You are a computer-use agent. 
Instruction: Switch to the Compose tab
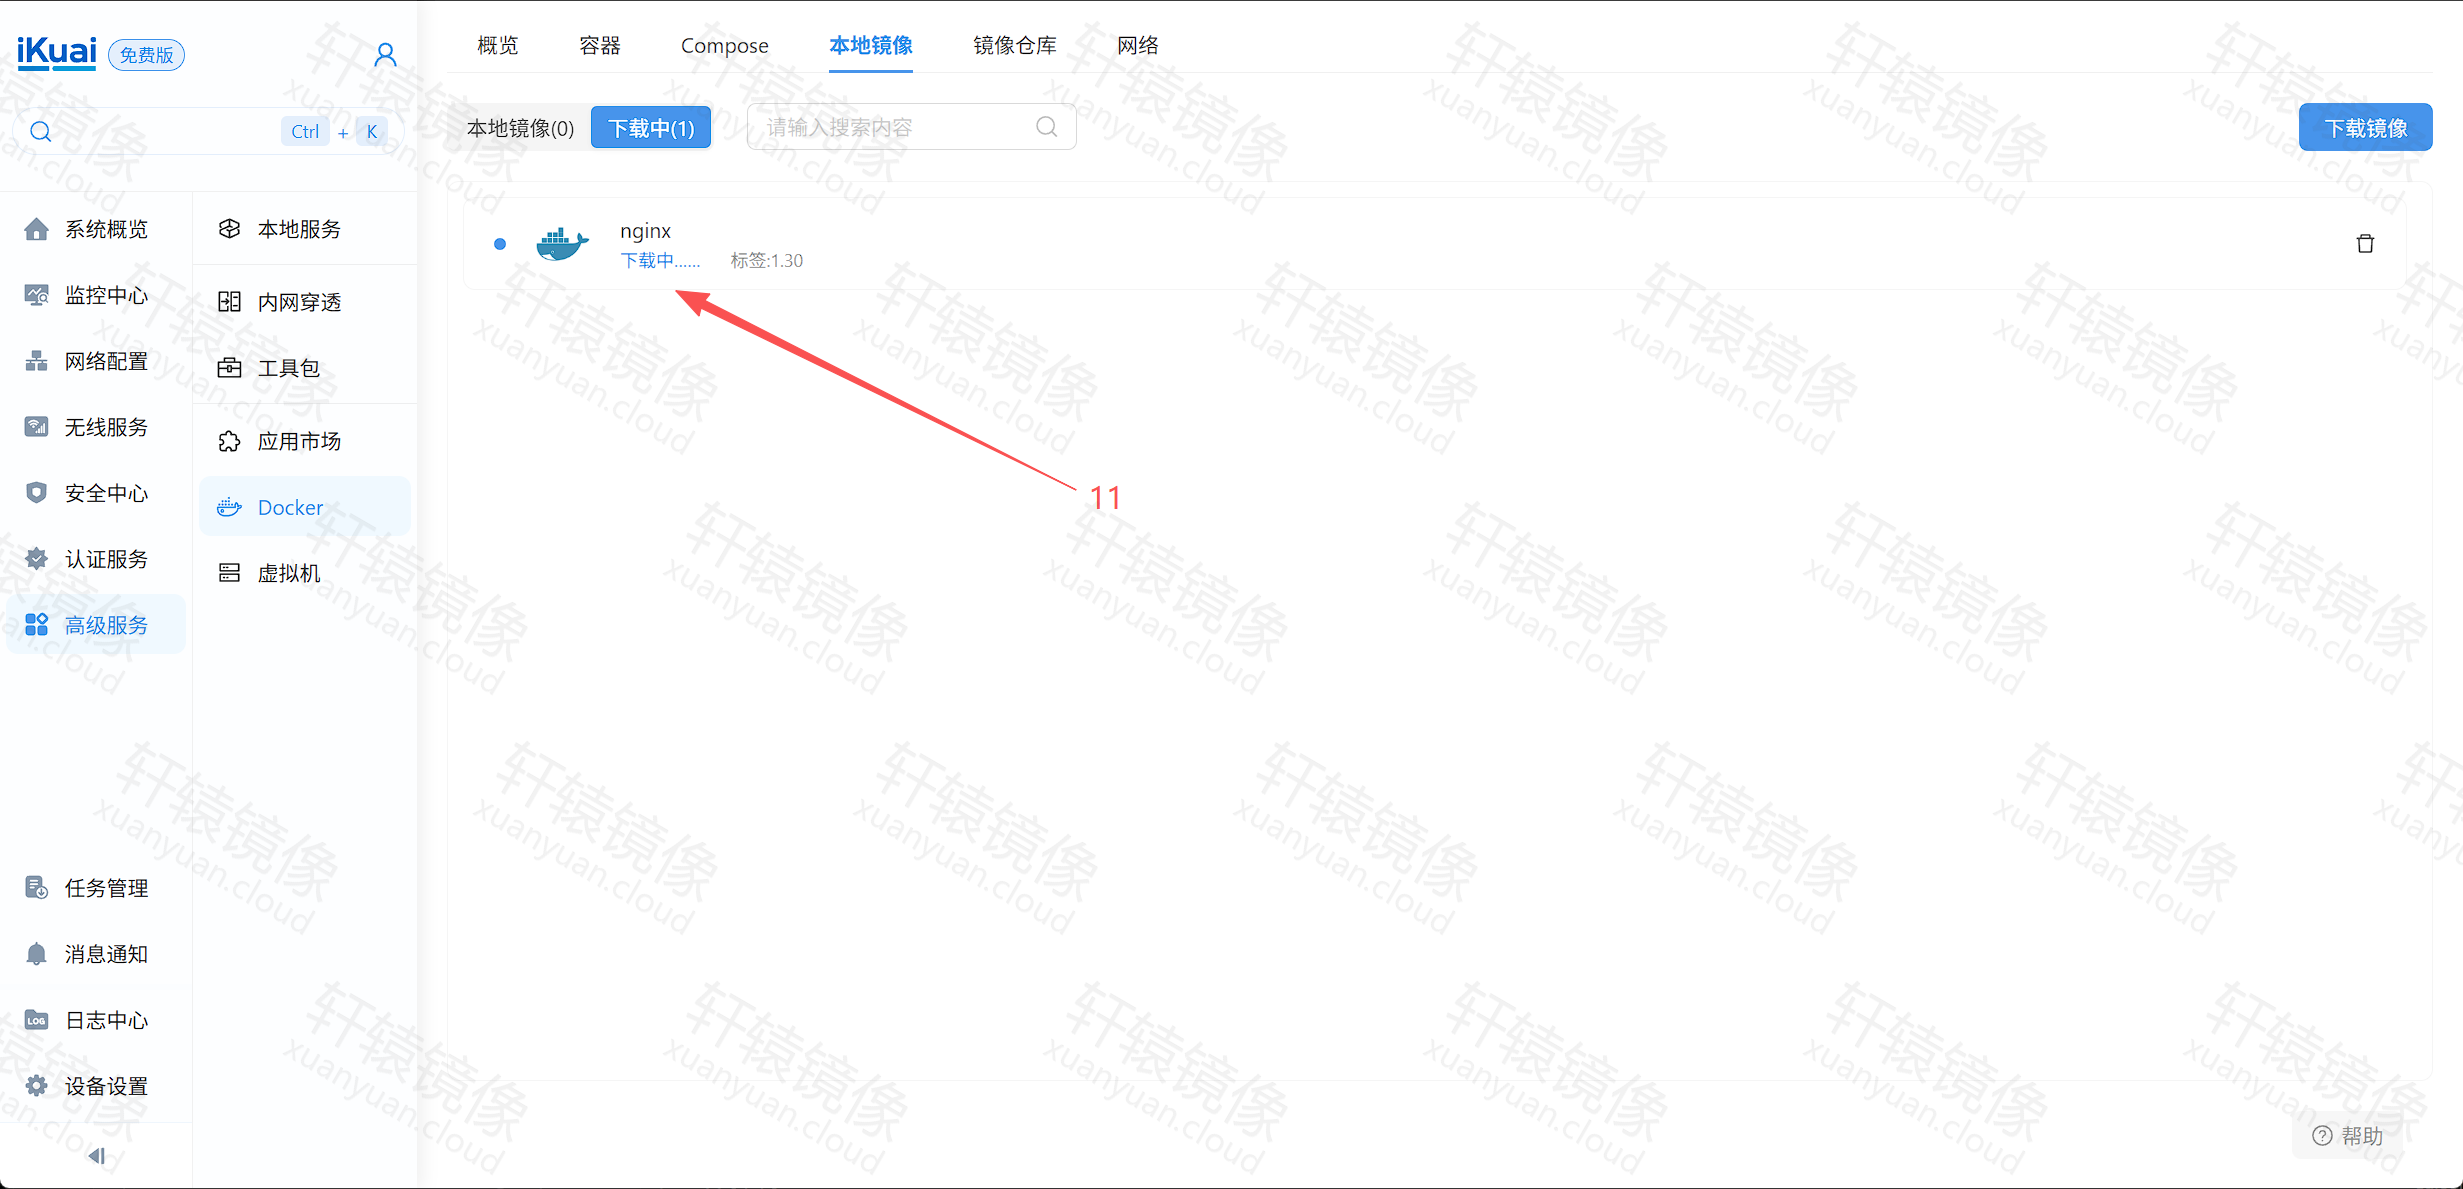coord(725,45)
